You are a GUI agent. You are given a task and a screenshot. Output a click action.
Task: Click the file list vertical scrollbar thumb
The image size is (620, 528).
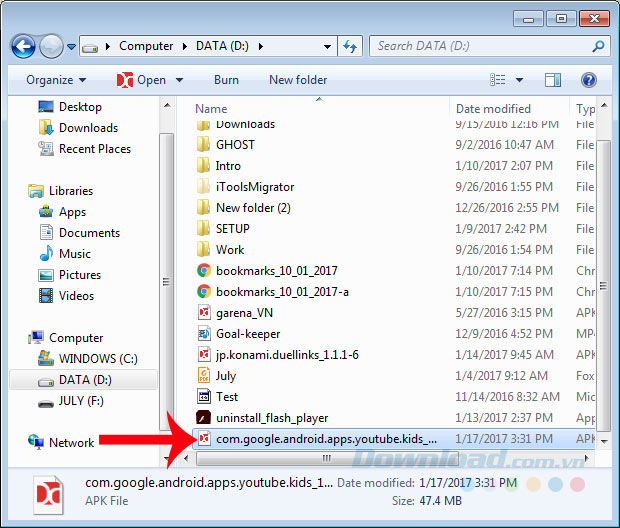click(x=603, y=286)
